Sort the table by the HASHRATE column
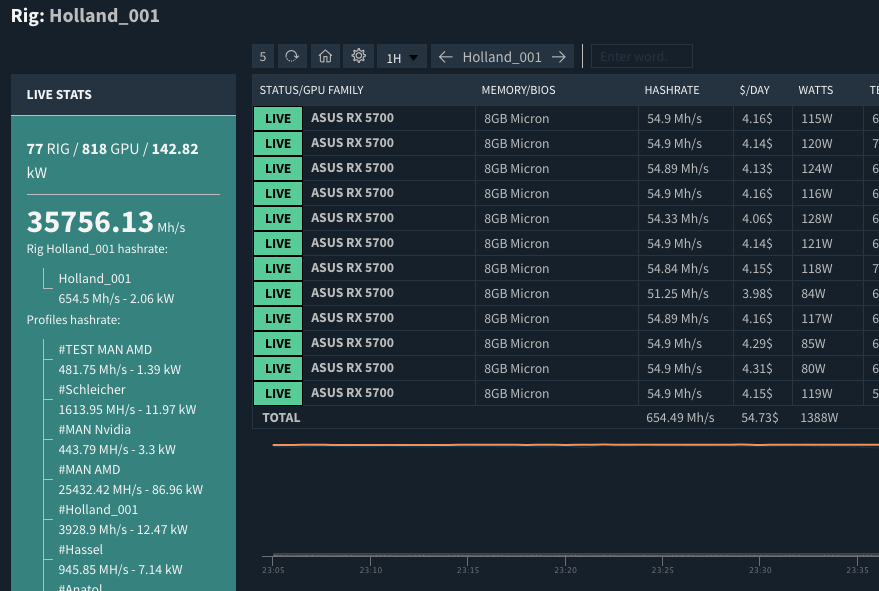 (671, 90)
